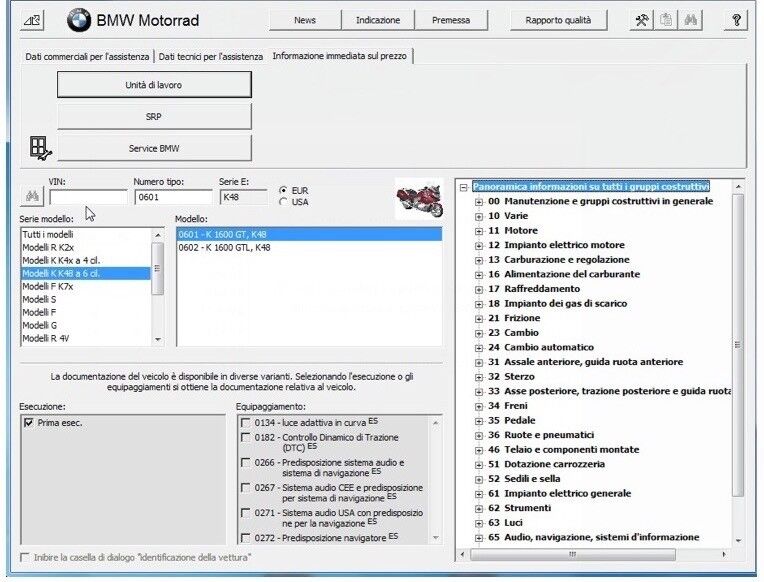
Task: Click the red motorcycle thumbnail image
Action: 419,197
